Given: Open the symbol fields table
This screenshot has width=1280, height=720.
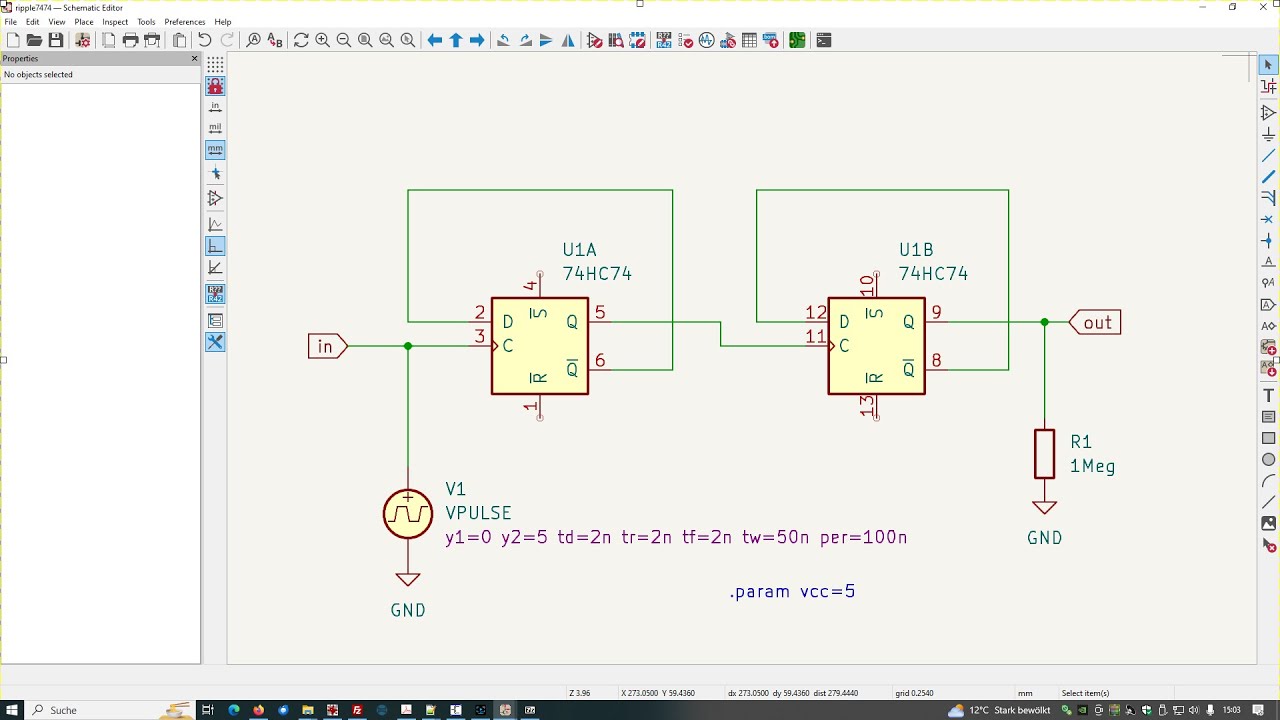Looking at the screenshot, I should point(749,40).
